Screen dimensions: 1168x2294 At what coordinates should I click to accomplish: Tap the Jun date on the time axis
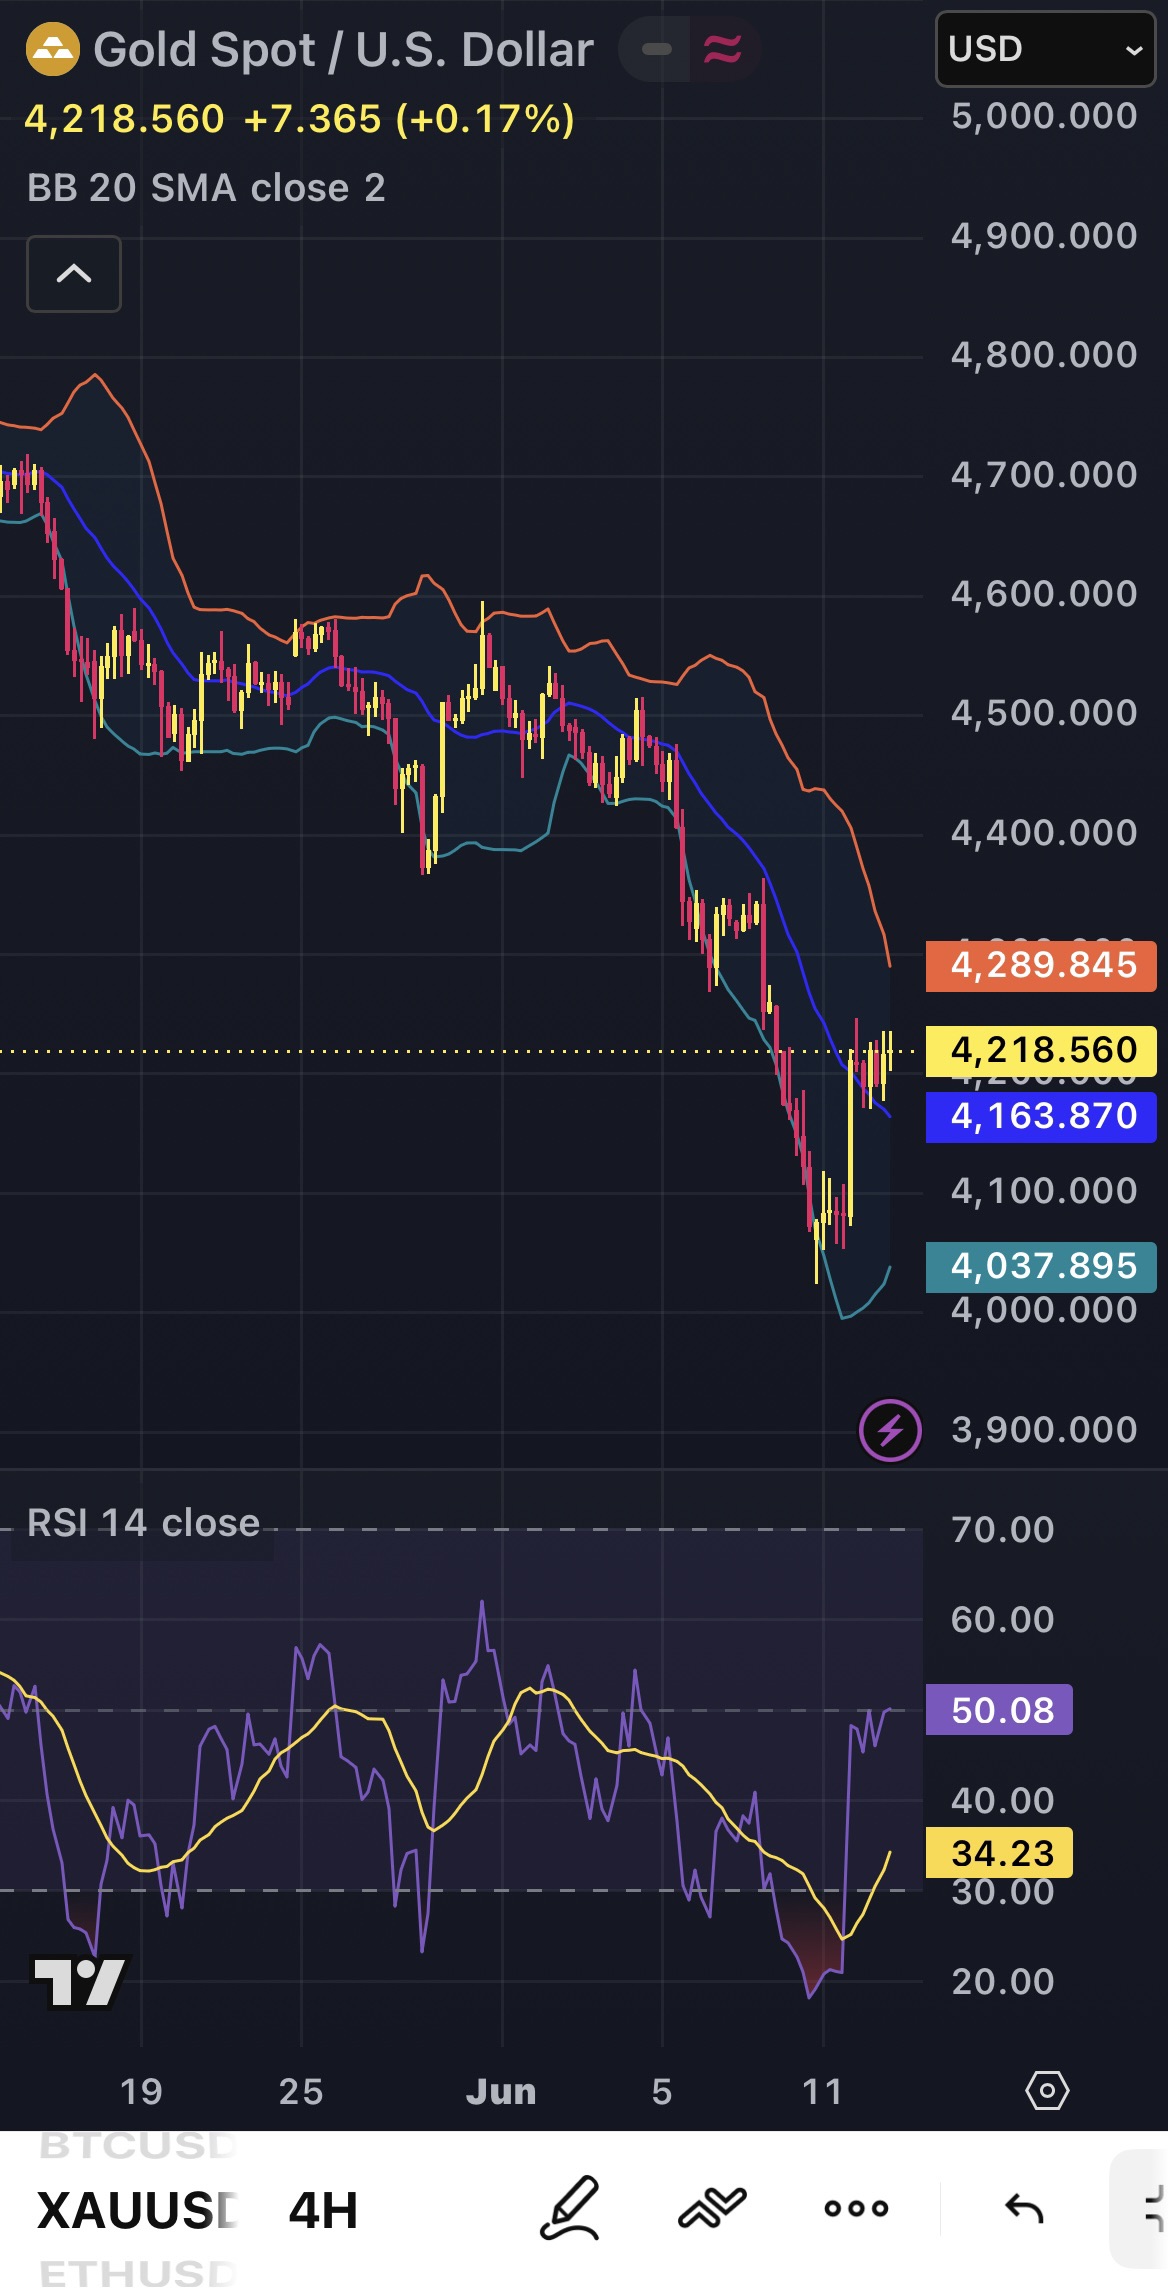(x=501, y=2091)
